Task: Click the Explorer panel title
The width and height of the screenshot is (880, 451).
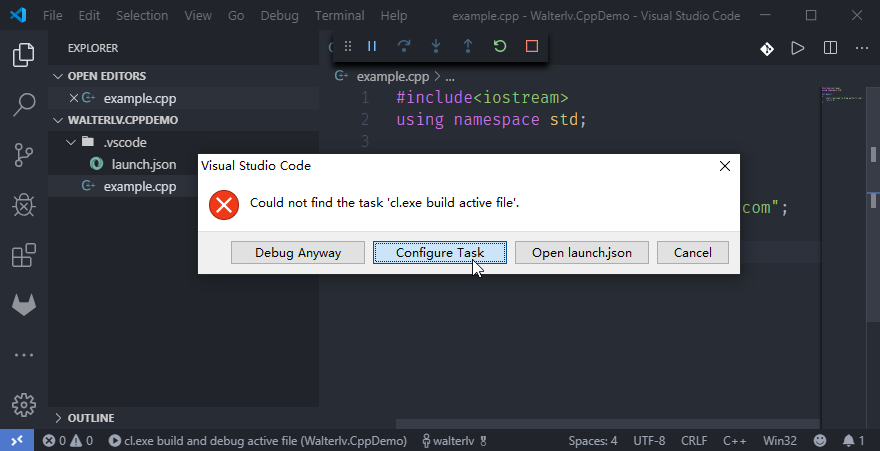Action: 93,48
